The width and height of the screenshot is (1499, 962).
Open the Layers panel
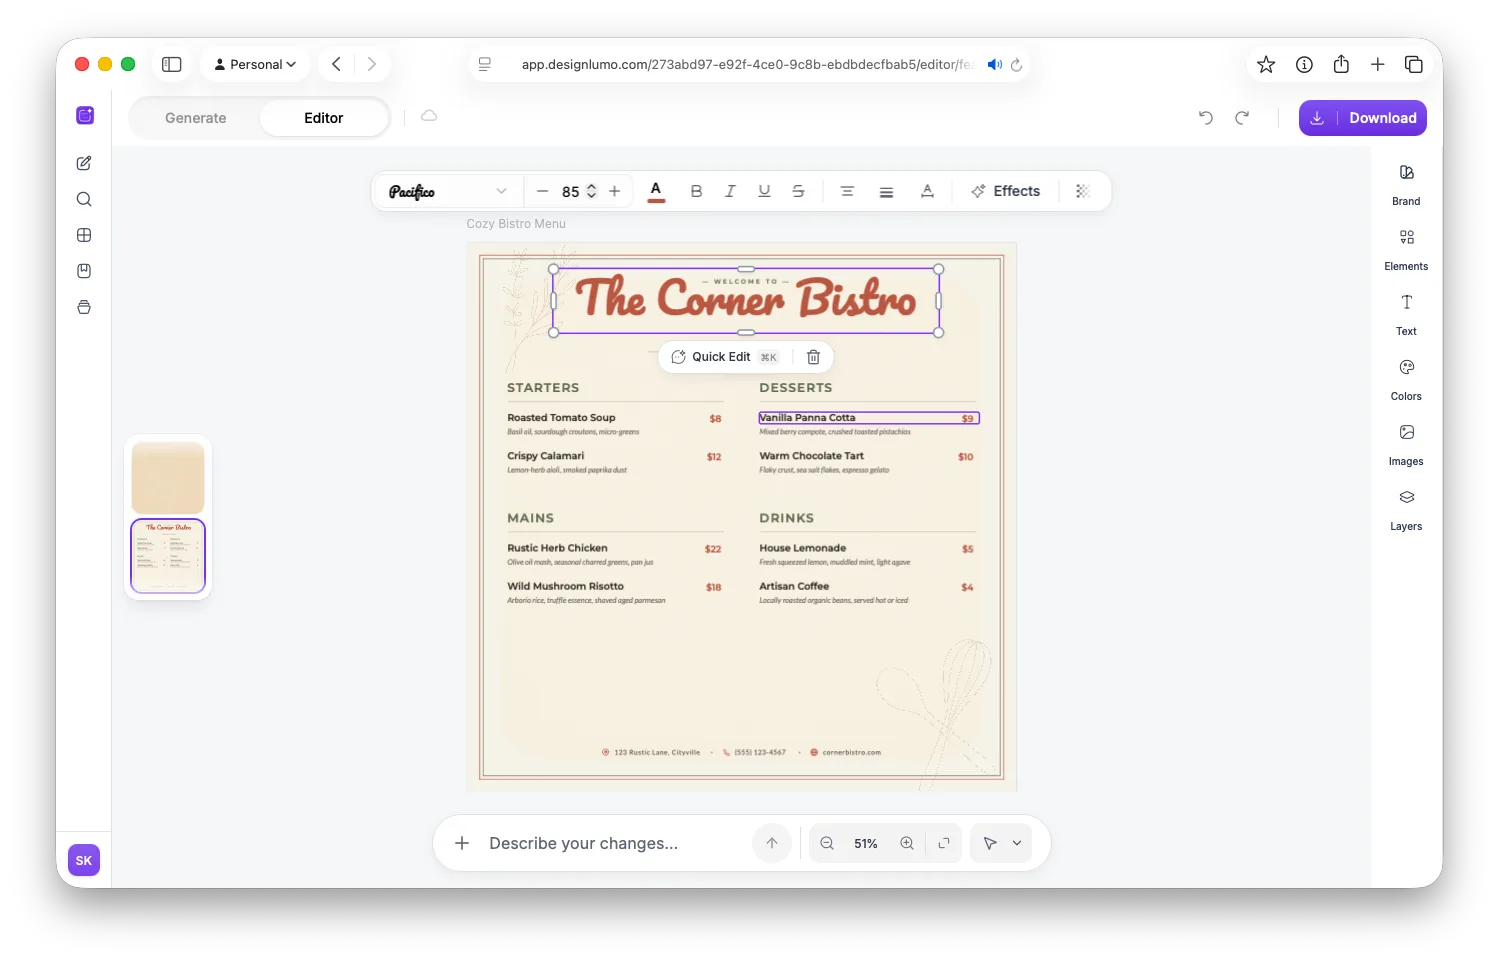click(x=1406, y=510)
